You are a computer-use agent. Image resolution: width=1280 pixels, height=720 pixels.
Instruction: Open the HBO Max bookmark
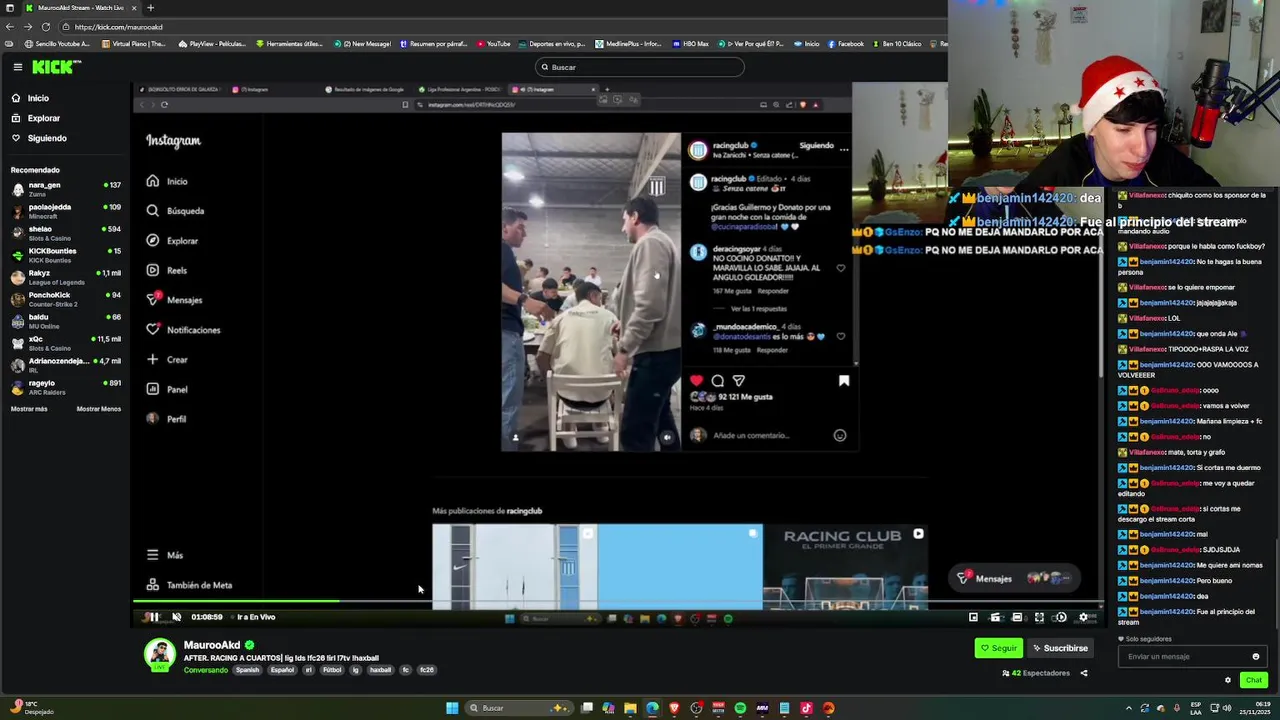(691, 44)
